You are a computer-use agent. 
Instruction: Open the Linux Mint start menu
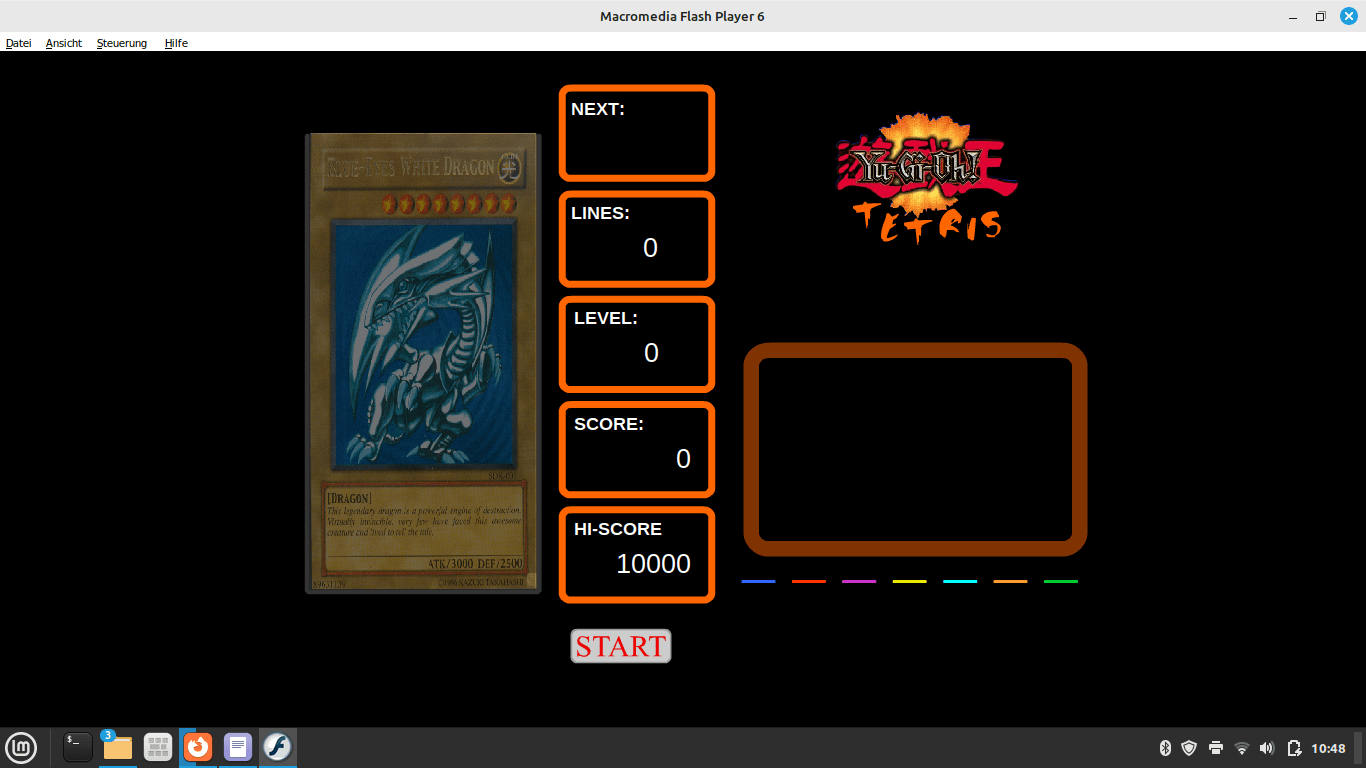21,747
